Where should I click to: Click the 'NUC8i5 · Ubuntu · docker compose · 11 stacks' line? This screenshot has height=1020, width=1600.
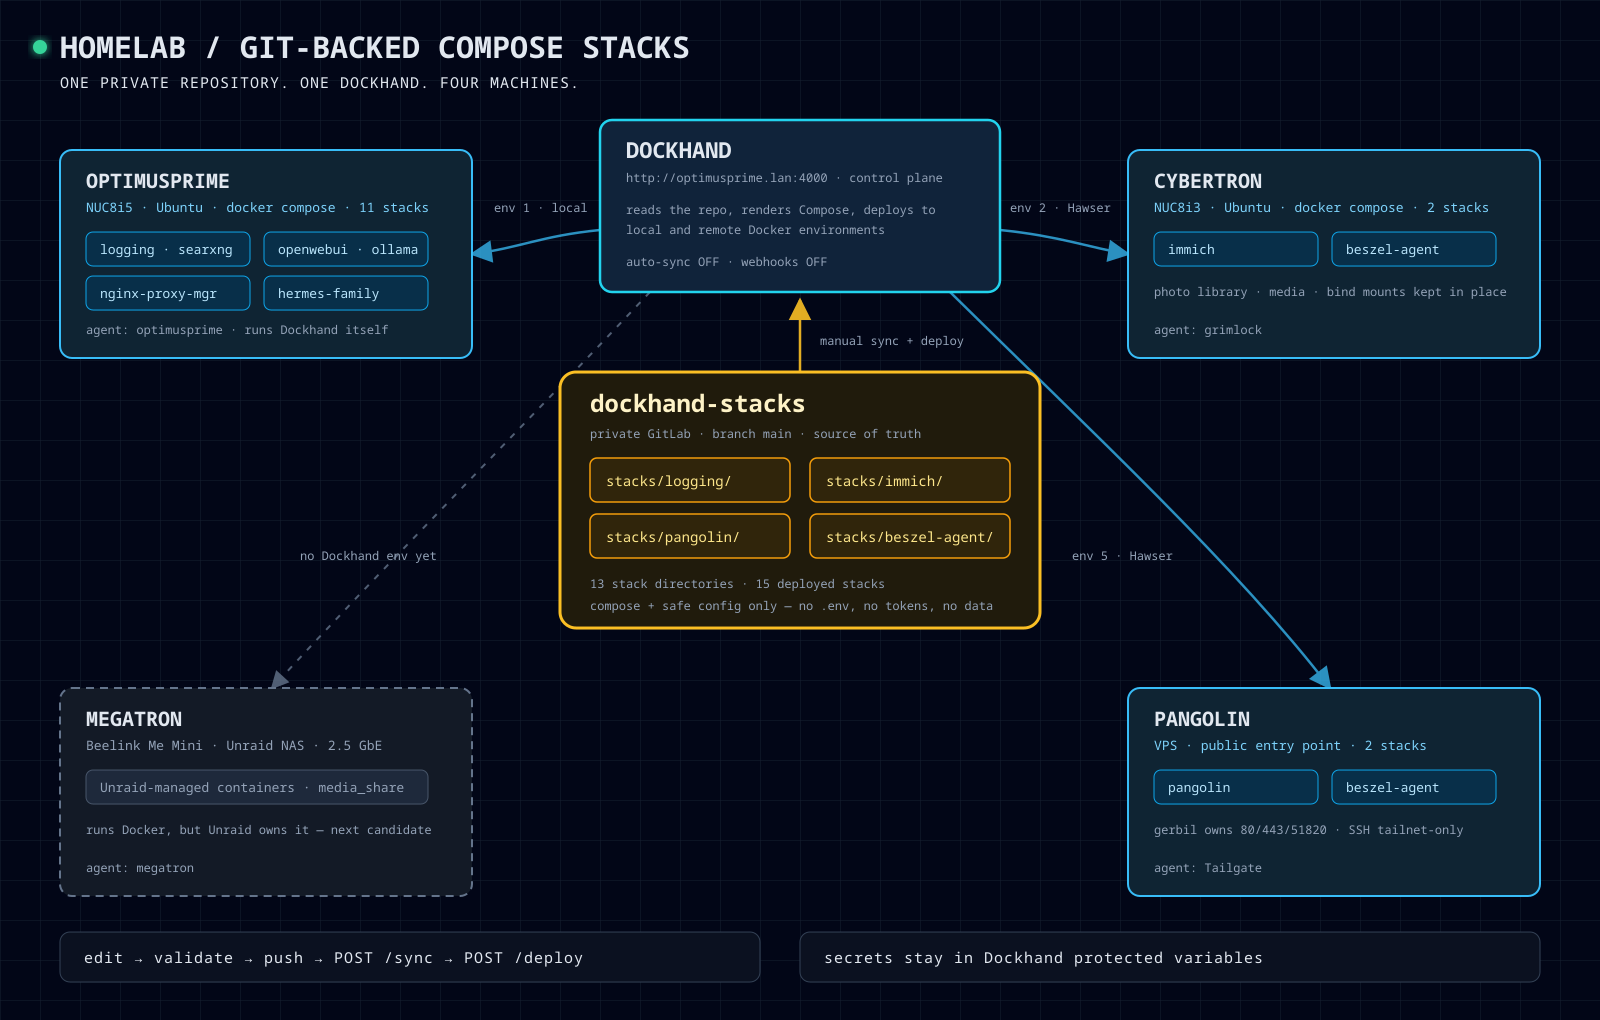tap(257, 208)
